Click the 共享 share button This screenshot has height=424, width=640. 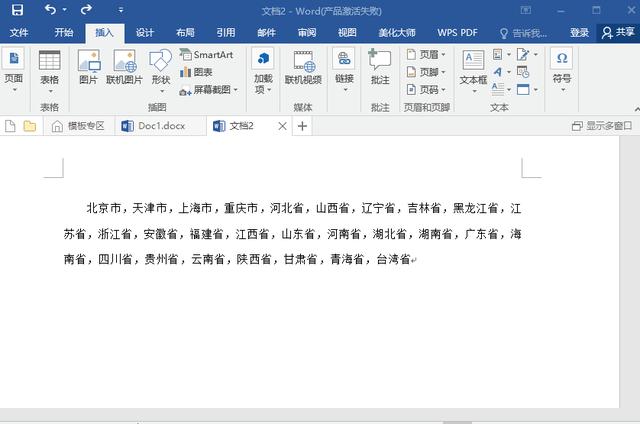click(x=618, y=33)
